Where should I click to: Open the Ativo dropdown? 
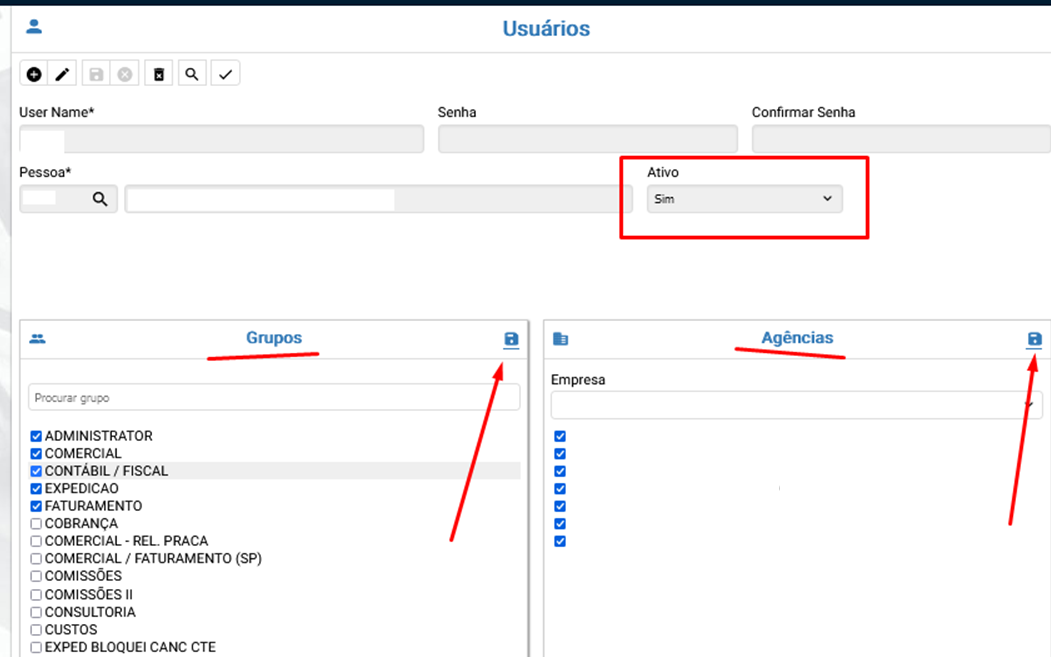pos(744,199)
